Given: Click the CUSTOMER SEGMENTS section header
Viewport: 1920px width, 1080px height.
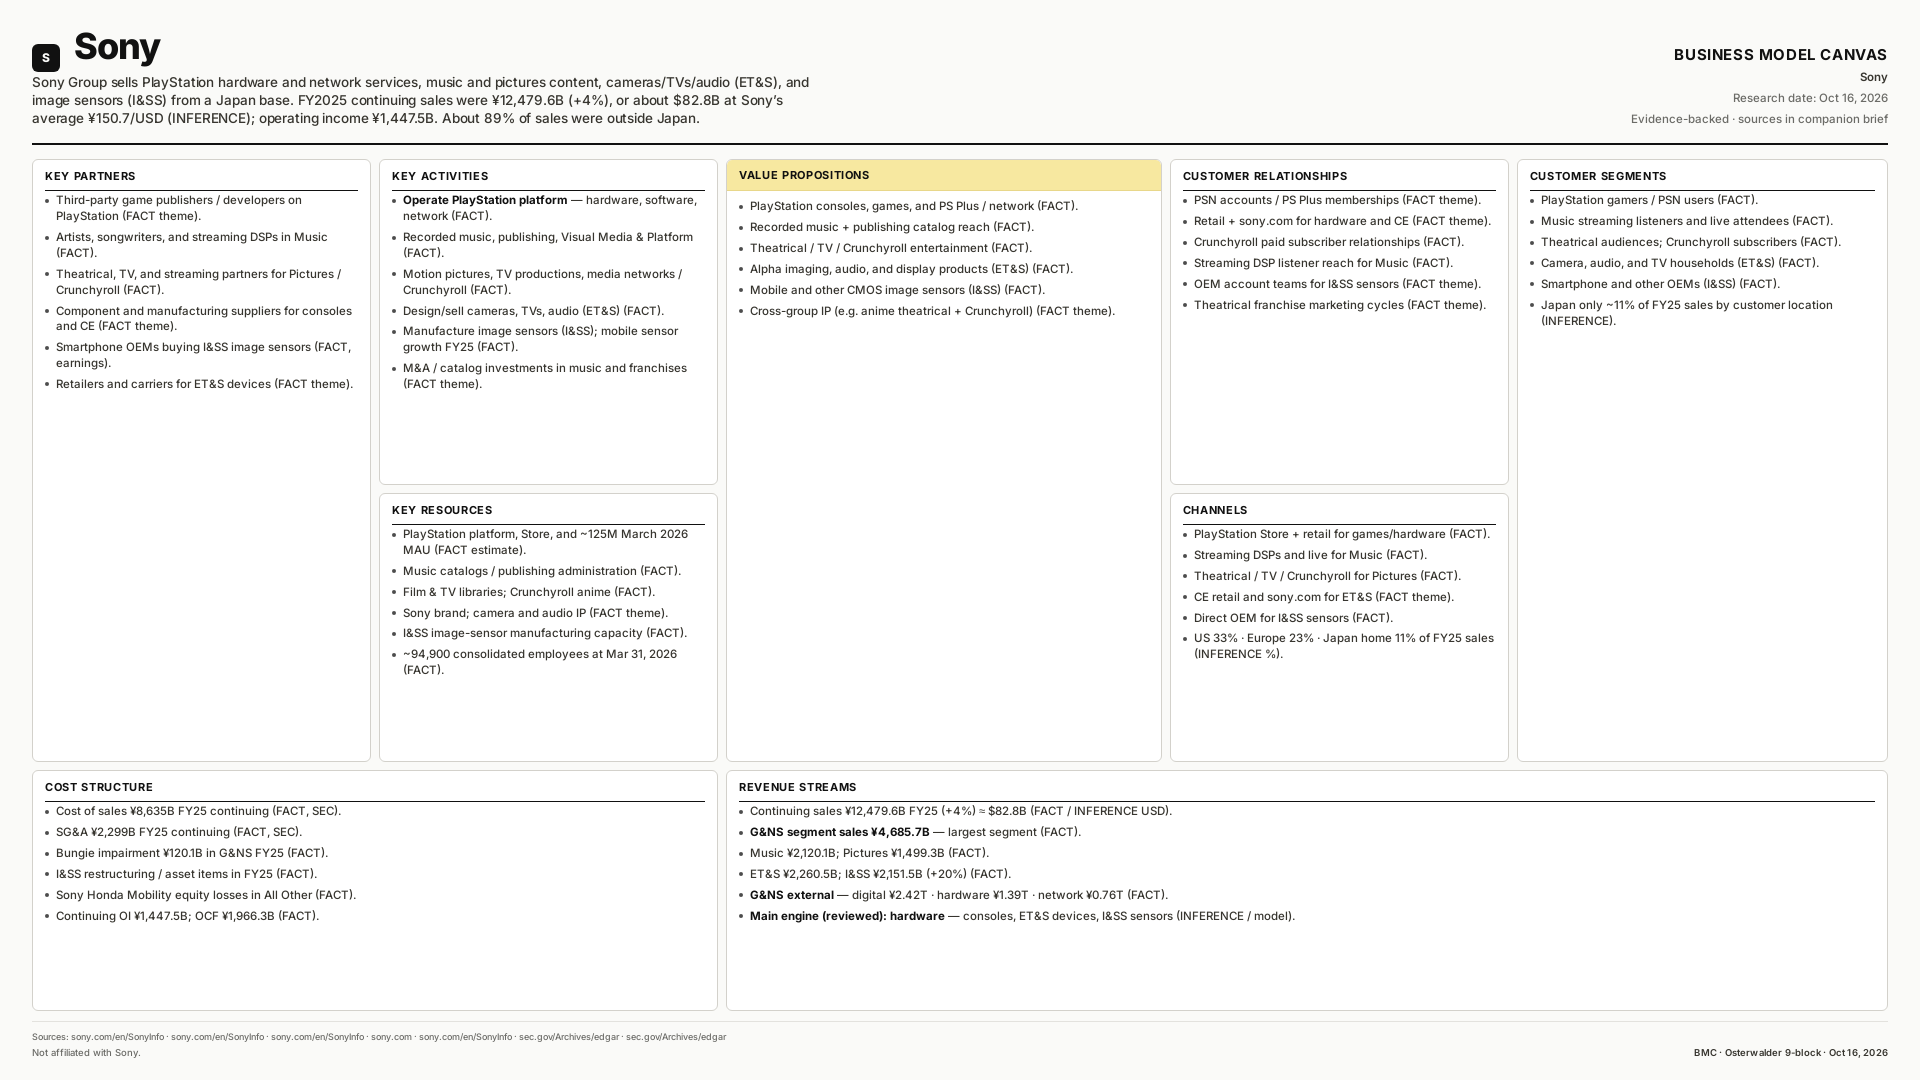Looking at the screenshot, I should click(1598, 176).
